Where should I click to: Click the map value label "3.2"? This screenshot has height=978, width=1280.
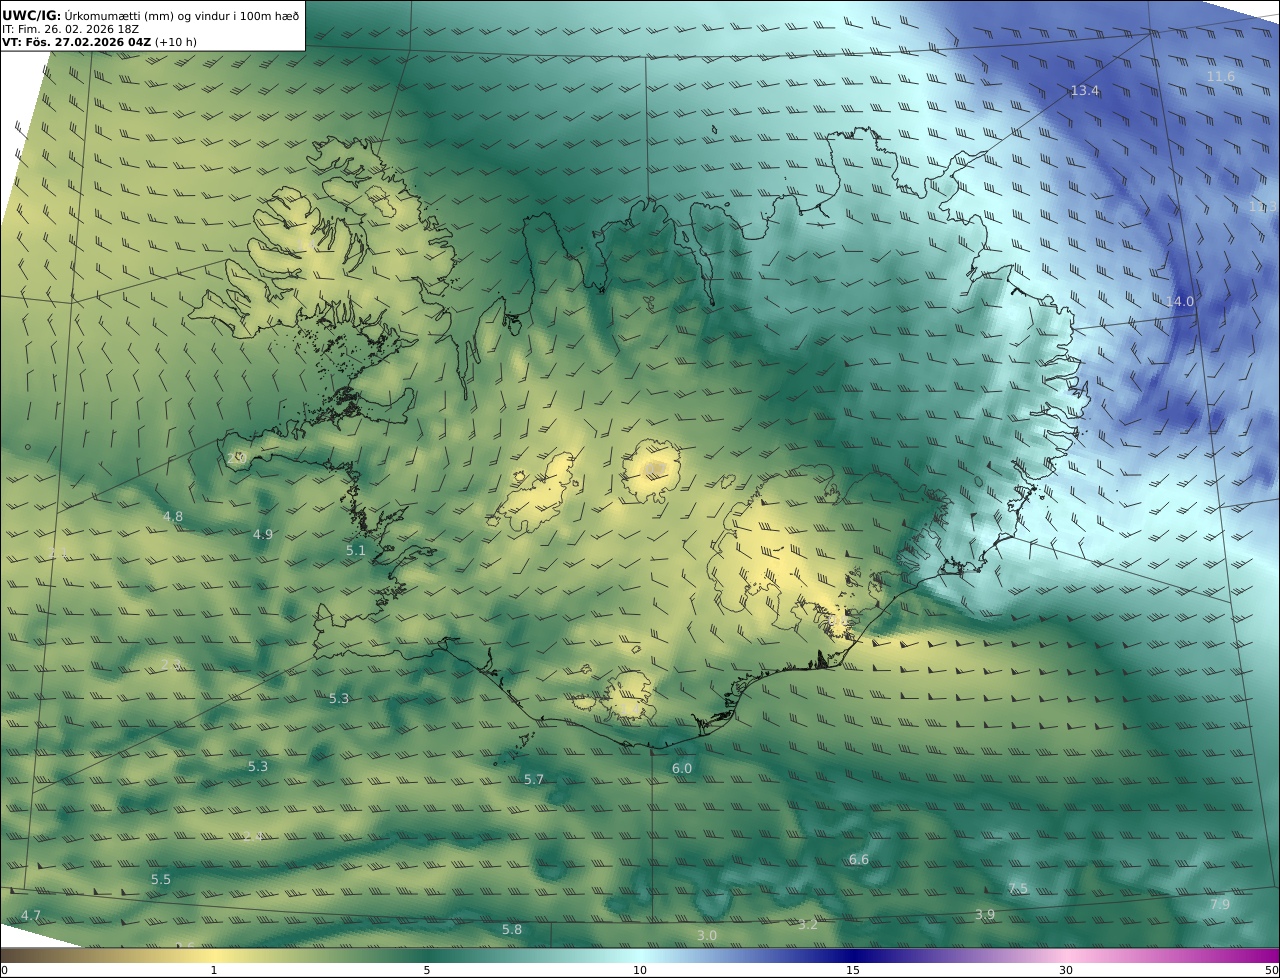pos(808,925)
